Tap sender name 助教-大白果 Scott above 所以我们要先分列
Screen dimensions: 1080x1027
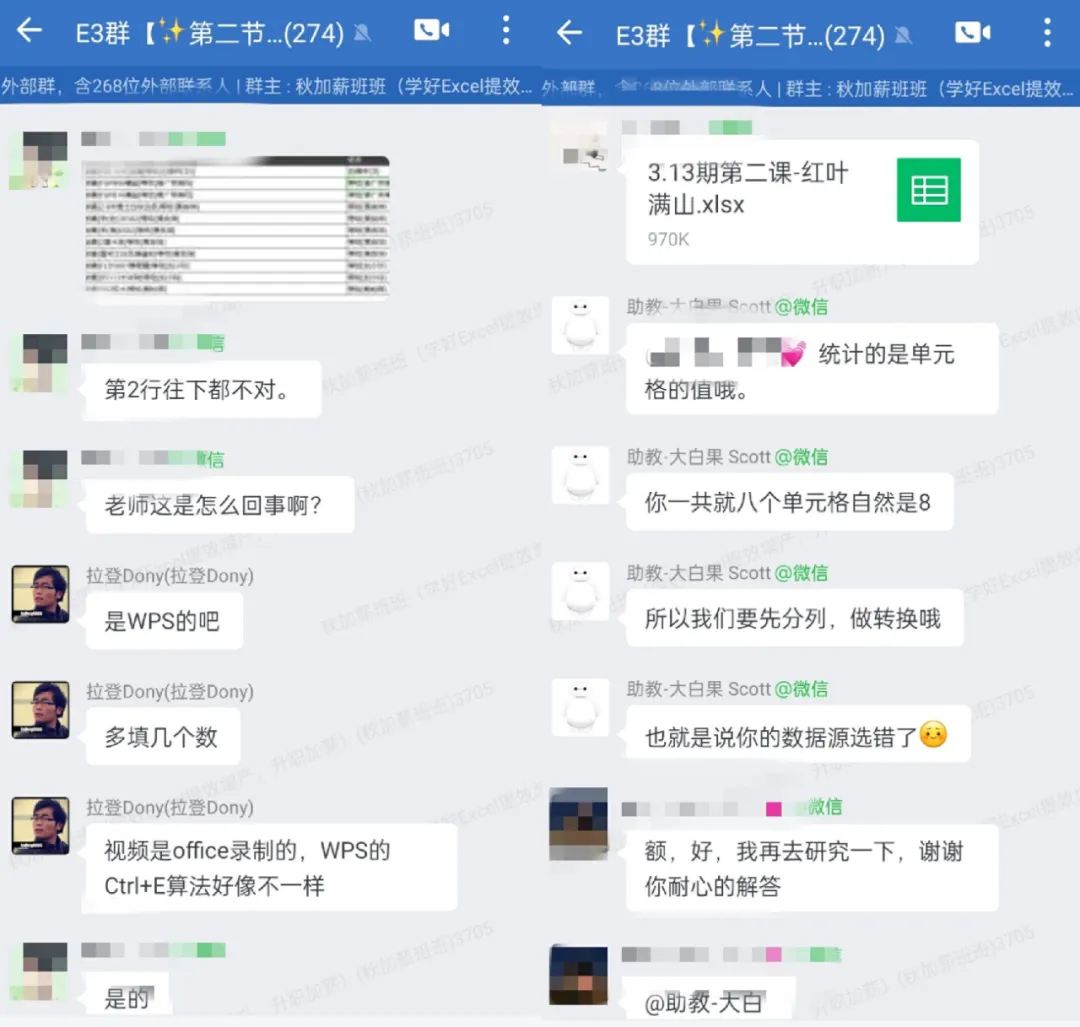pos(727,572)
